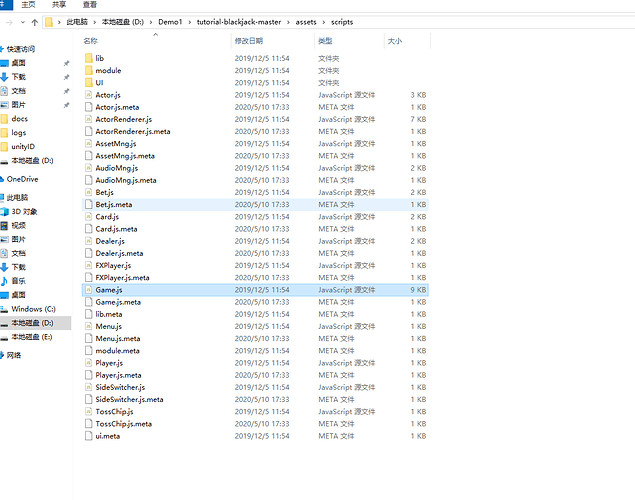Select file named Actor.js.meta
The width and height of the screenshot is (635, 500).
117,107
